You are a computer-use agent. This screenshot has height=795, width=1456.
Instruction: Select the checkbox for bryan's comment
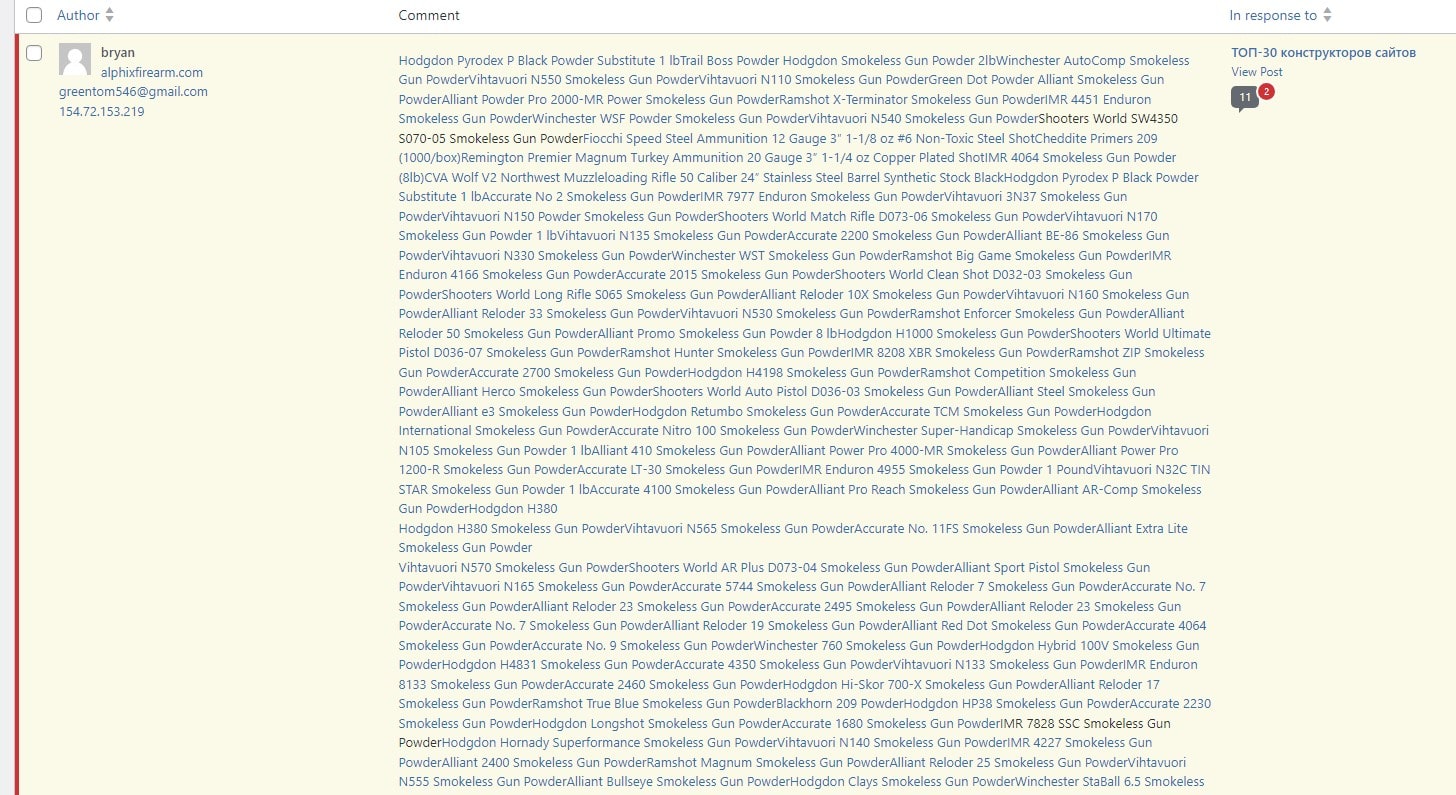point(34,53)
